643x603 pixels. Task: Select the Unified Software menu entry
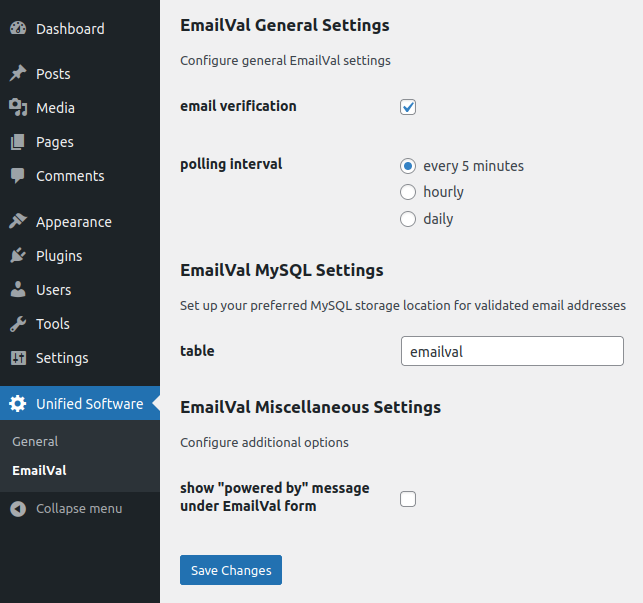coord(80,403)
